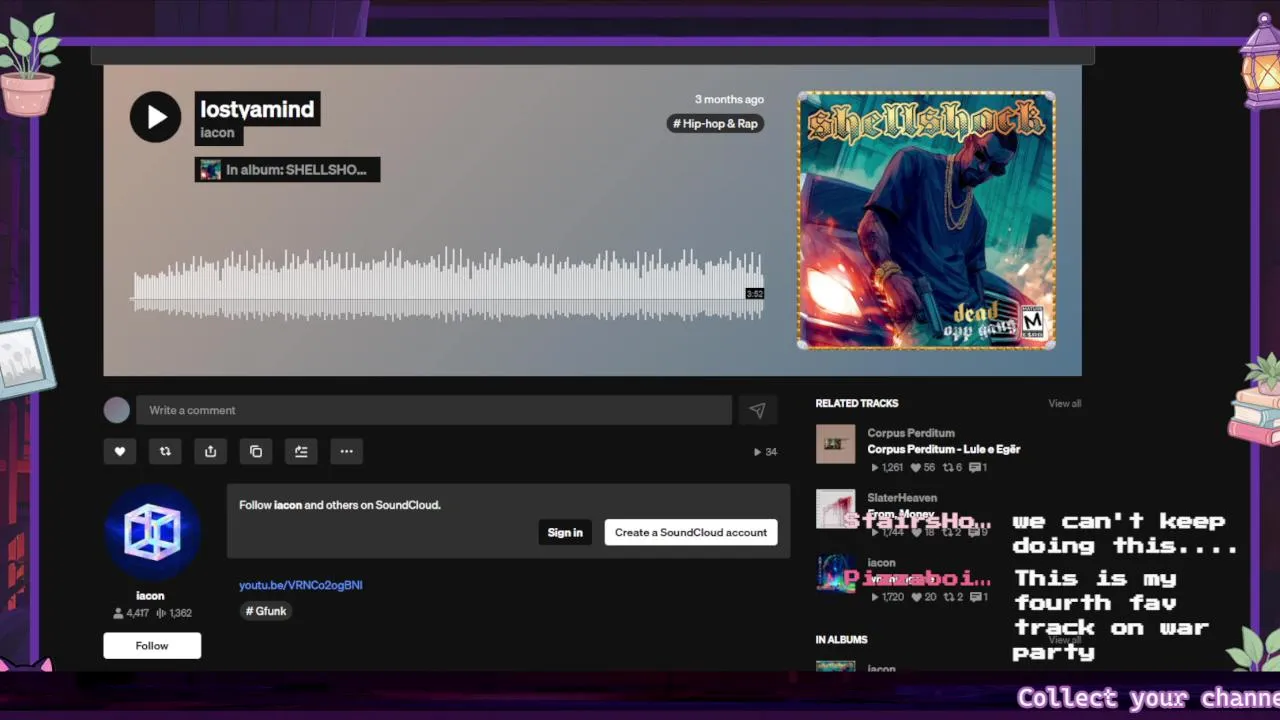
Task: Click the user avatar beside comment box
Action: (117, 410)
